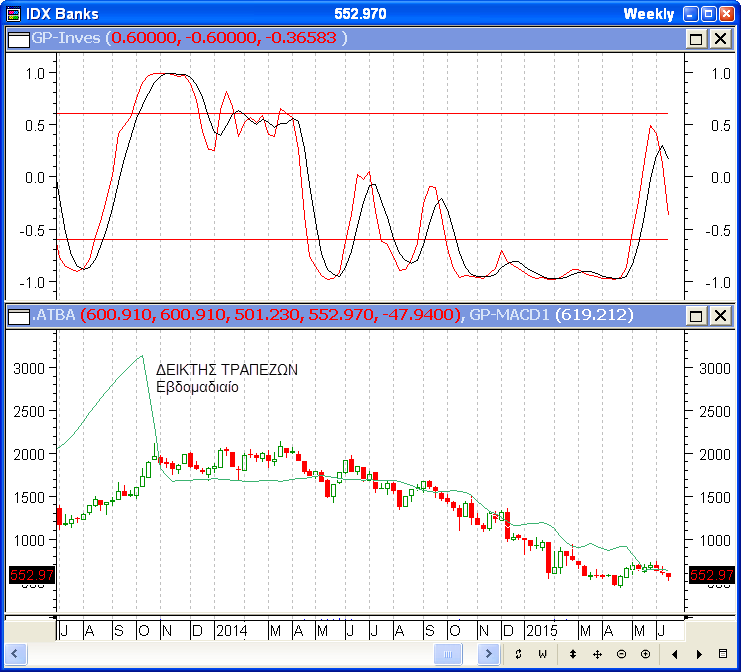Image resolution: width=741 pixels, height=672 pixels.
Task: Maximize the IDX Banks chart window
Action: pyautogui.click(x=708, y=14)
